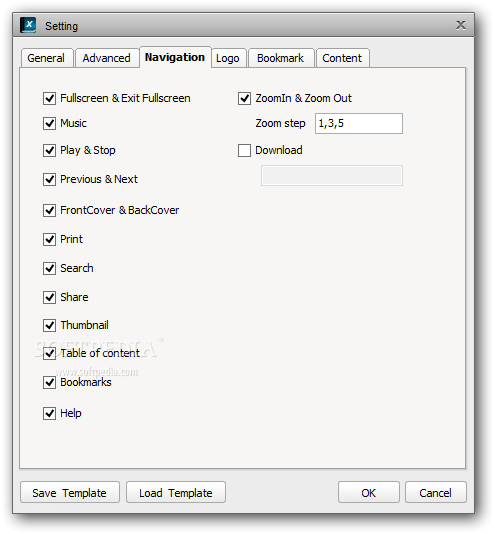The width and height of the screenshot is (495, 534).
Task: Switch to the Content tab
Action: pos(342,58)
